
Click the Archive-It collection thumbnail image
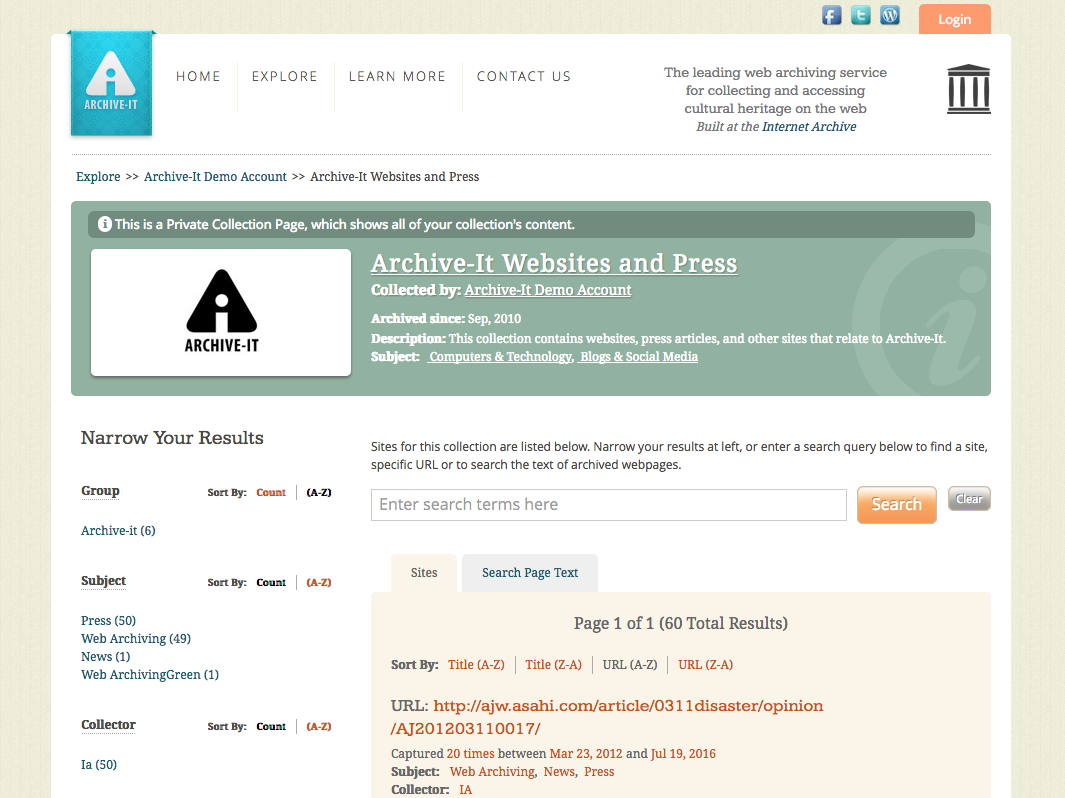(221, 312)
